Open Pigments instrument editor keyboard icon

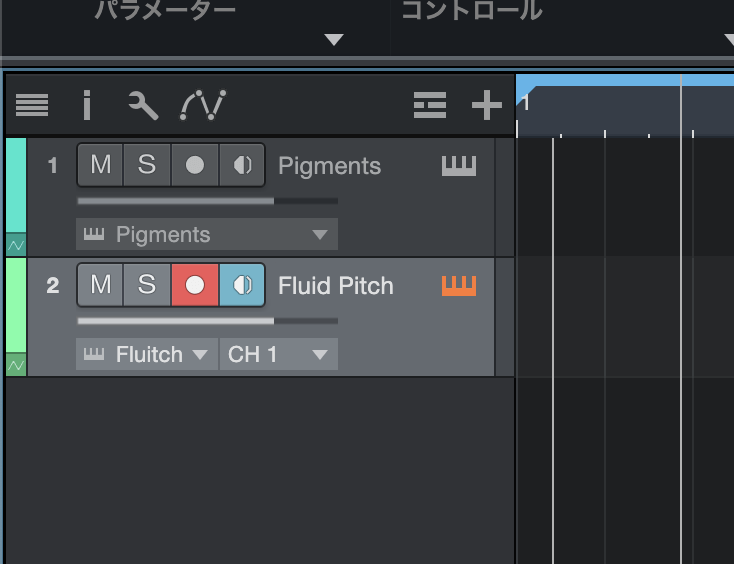pyautogui.click(x=459, y=166)
